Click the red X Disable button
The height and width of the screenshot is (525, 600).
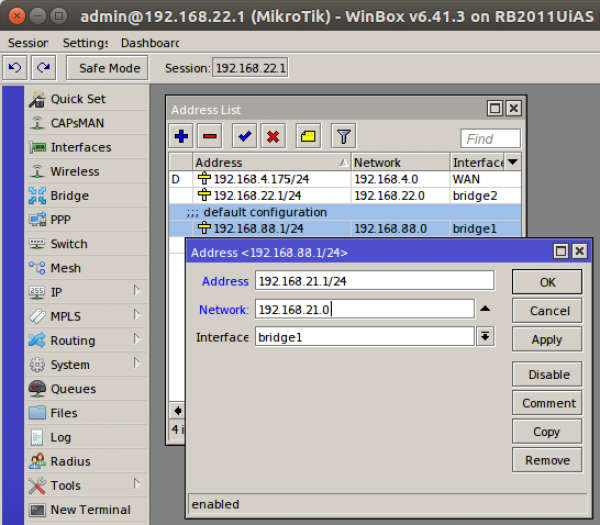tap(273, 136)
